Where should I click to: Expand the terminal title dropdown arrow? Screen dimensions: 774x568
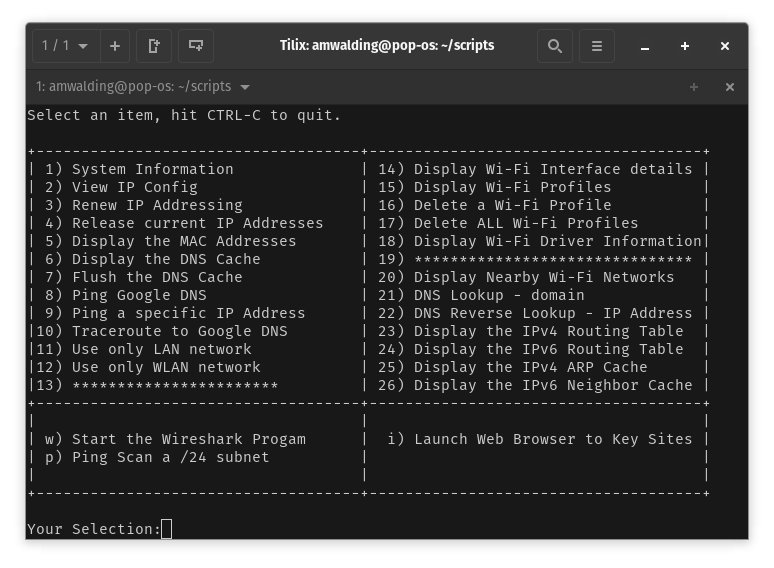click(x=245, y=87)
